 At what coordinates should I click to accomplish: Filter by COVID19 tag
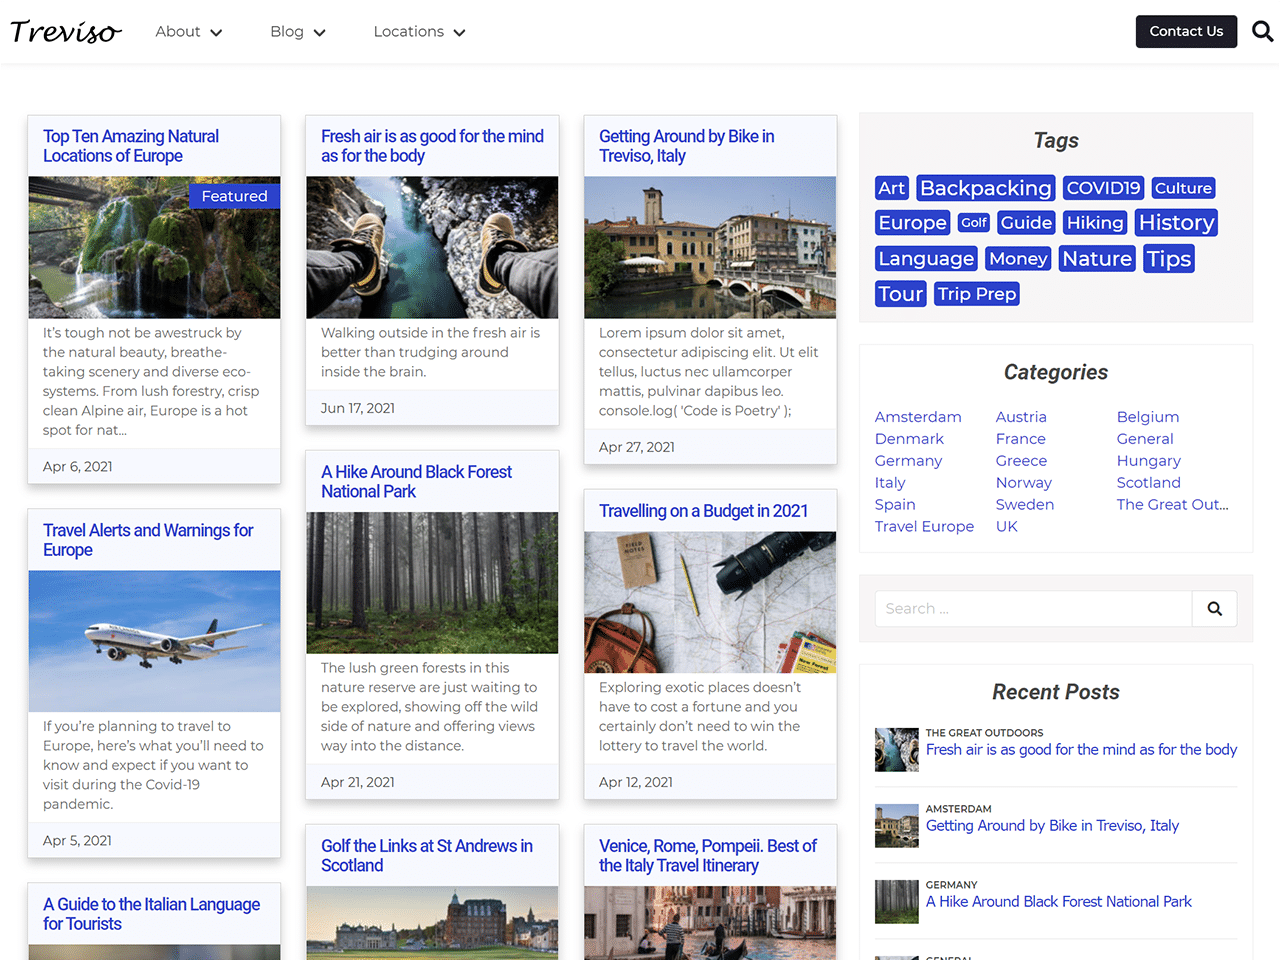[x=1103, y=188]
